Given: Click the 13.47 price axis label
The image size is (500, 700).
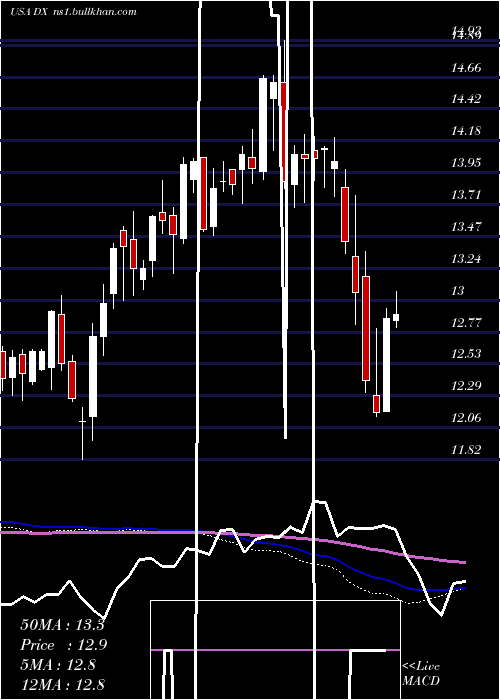Looking at the screenshot, I should click(x=466, y=226).
